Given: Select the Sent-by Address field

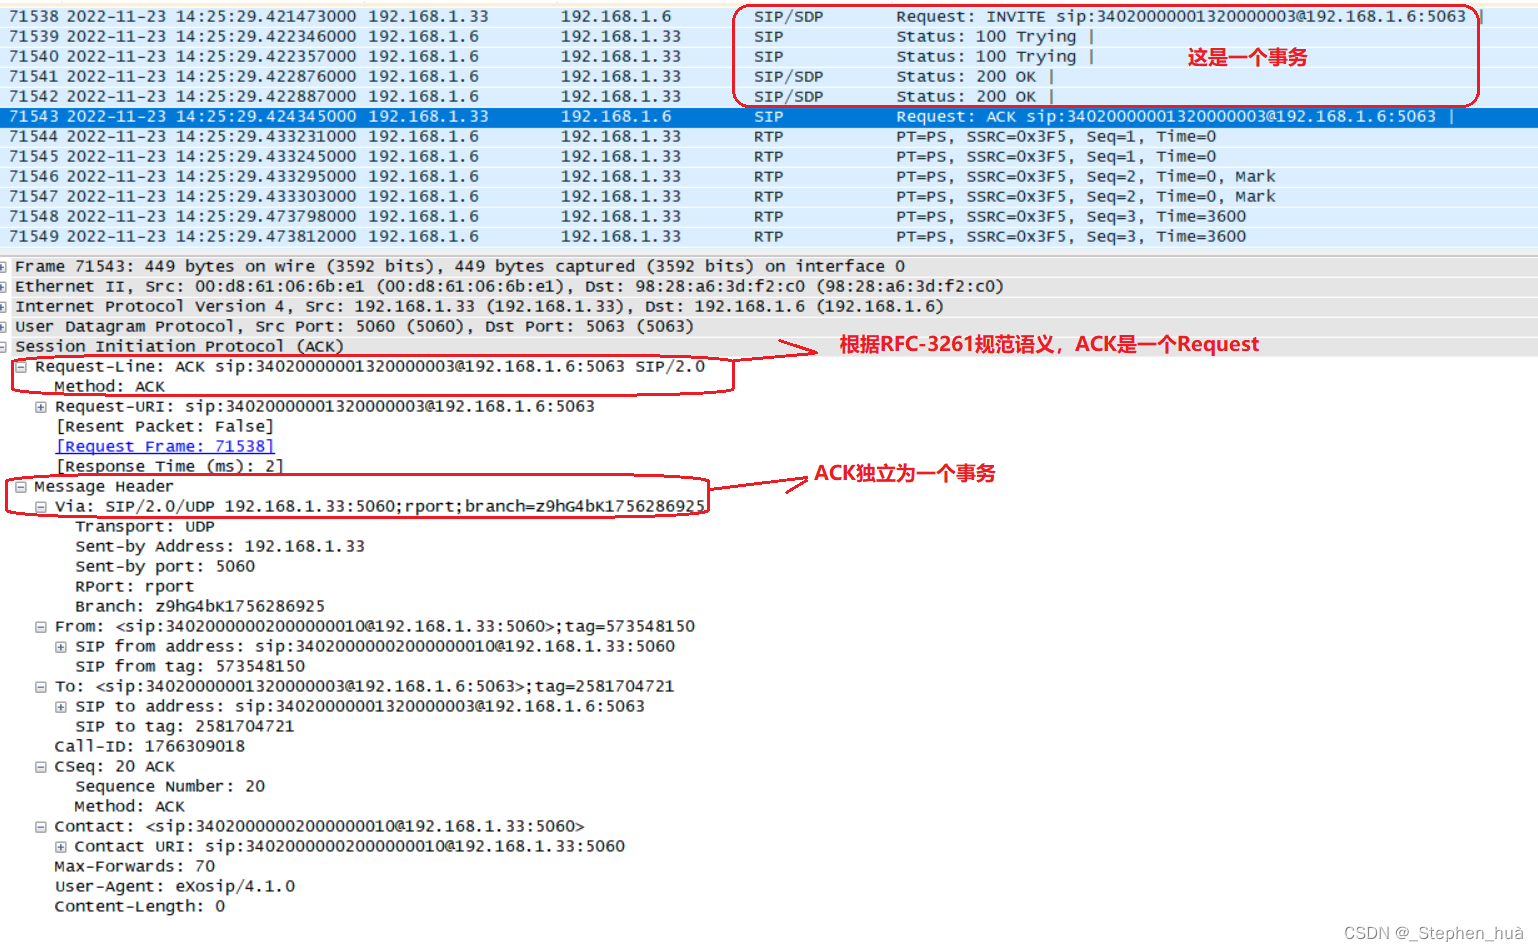Looking at the screenshot, I should coord(220,547).
